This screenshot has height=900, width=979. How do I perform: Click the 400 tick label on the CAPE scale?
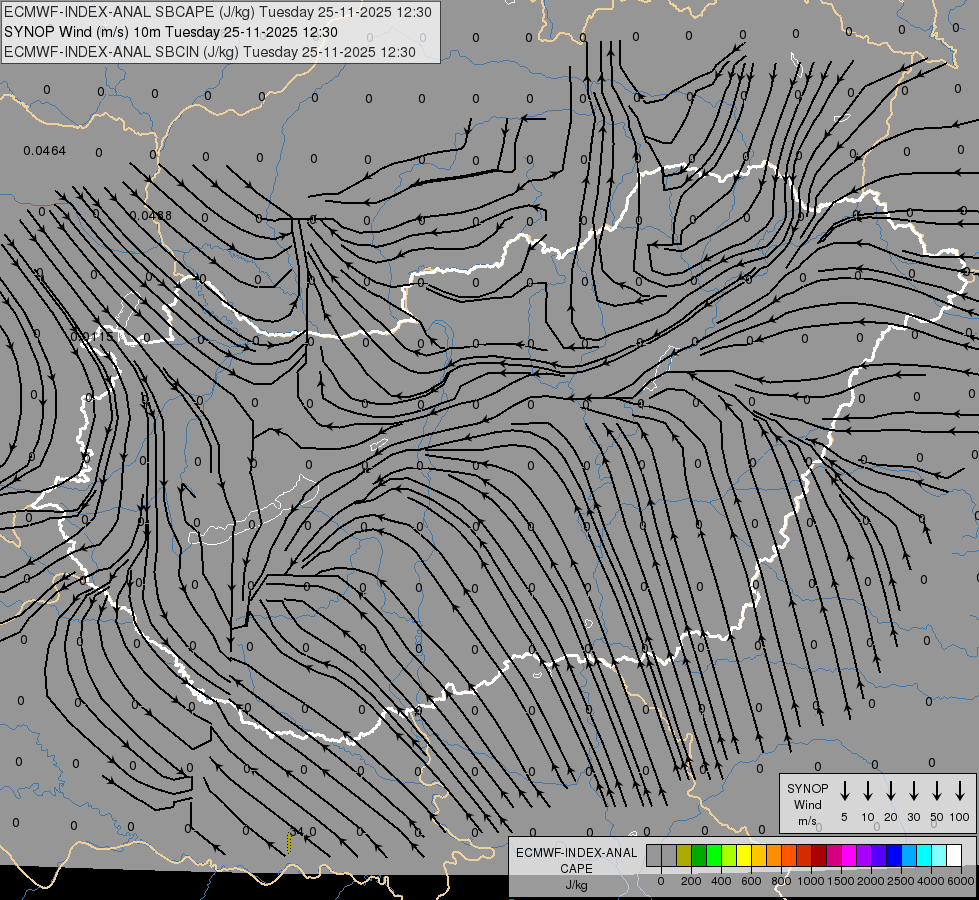pyautogui.click(x=721, y=881)
